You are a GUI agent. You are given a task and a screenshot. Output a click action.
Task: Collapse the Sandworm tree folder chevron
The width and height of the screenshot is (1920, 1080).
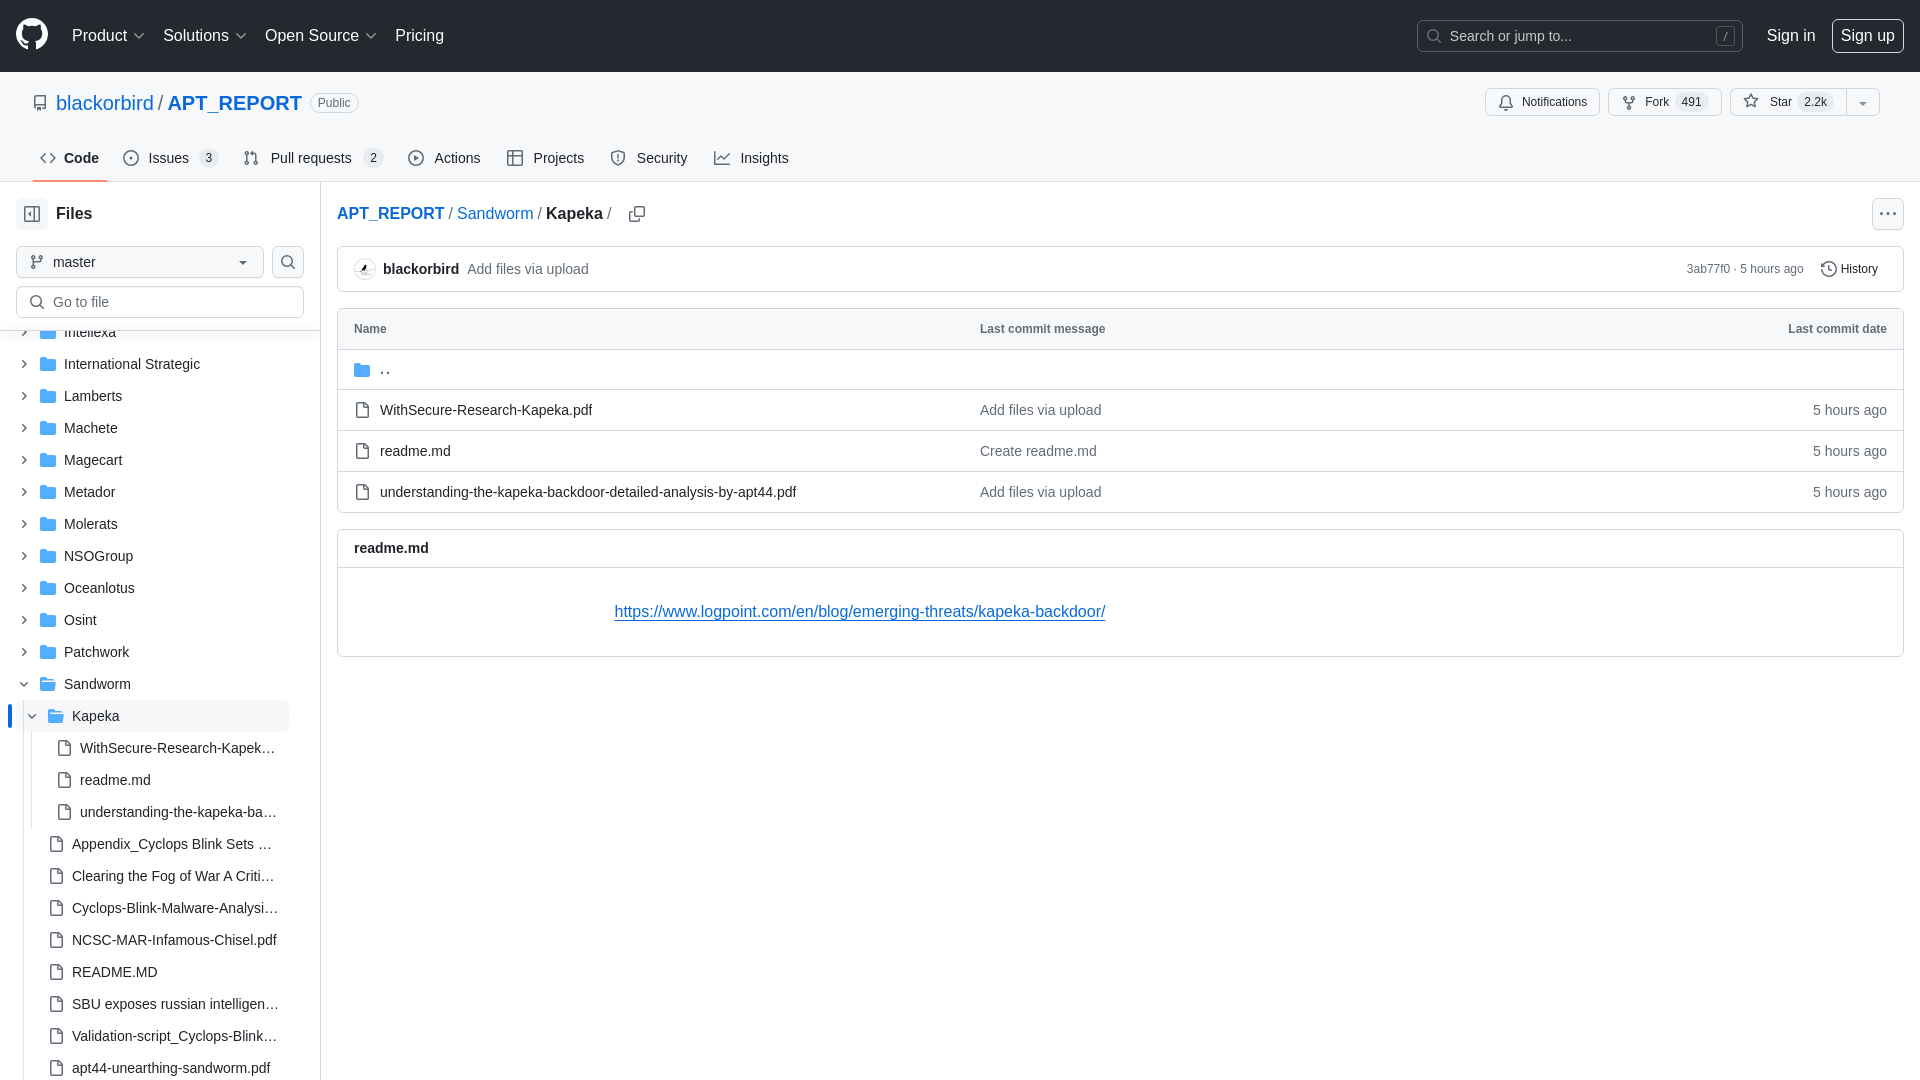tap(24, 684)
